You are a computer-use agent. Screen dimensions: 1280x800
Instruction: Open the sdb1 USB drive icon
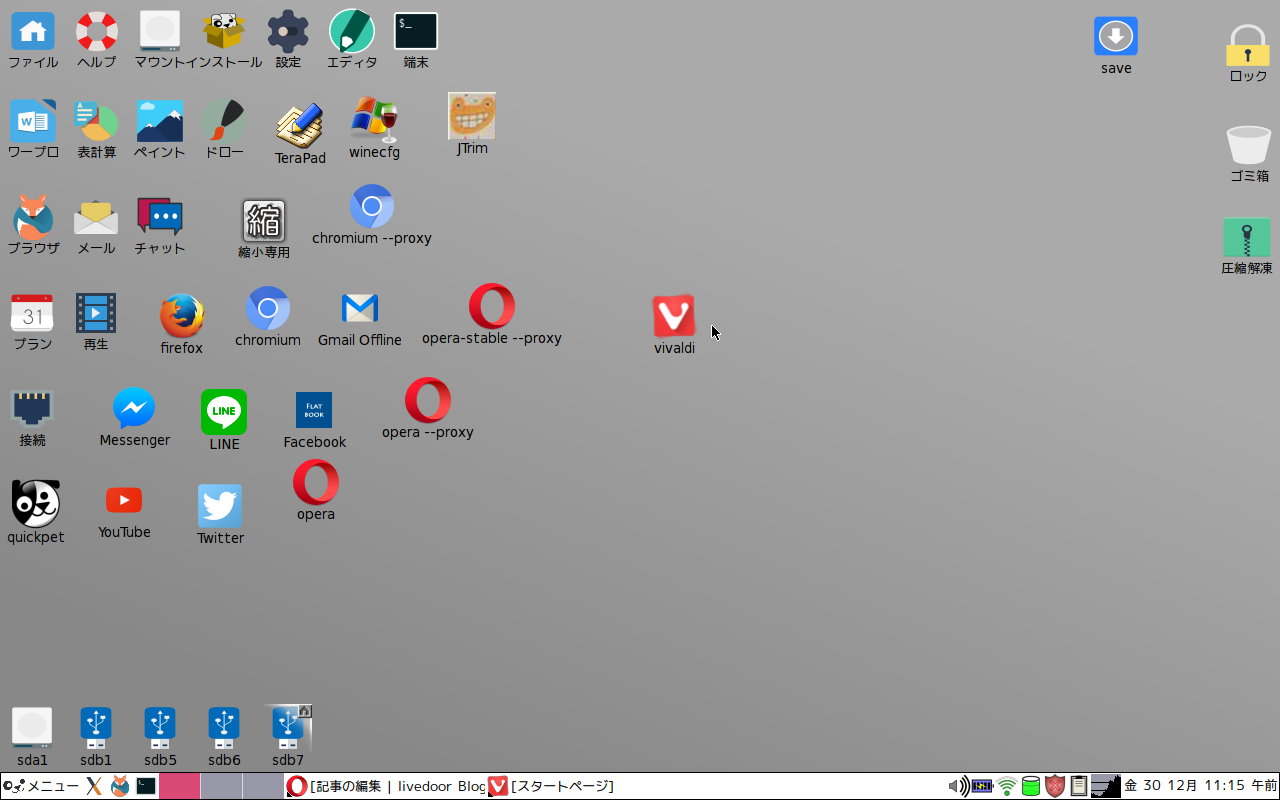pyautogui.click(x=96, y=728)
